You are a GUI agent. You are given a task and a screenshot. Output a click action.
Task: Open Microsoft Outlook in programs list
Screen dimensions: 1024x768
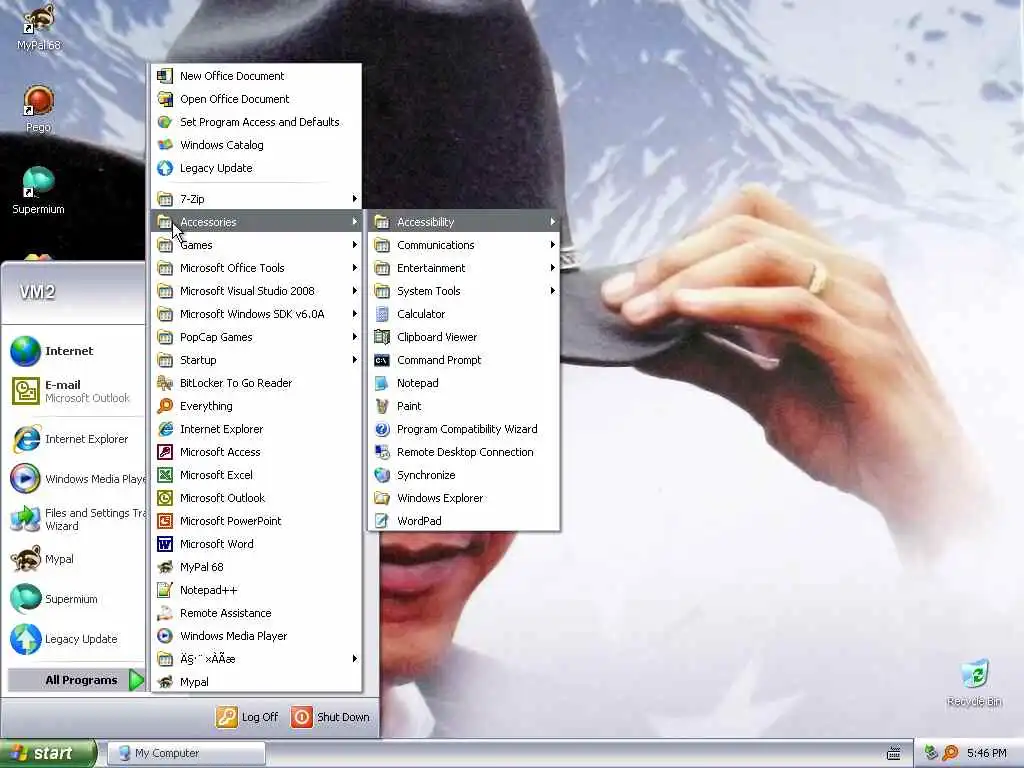coord(256,498)
